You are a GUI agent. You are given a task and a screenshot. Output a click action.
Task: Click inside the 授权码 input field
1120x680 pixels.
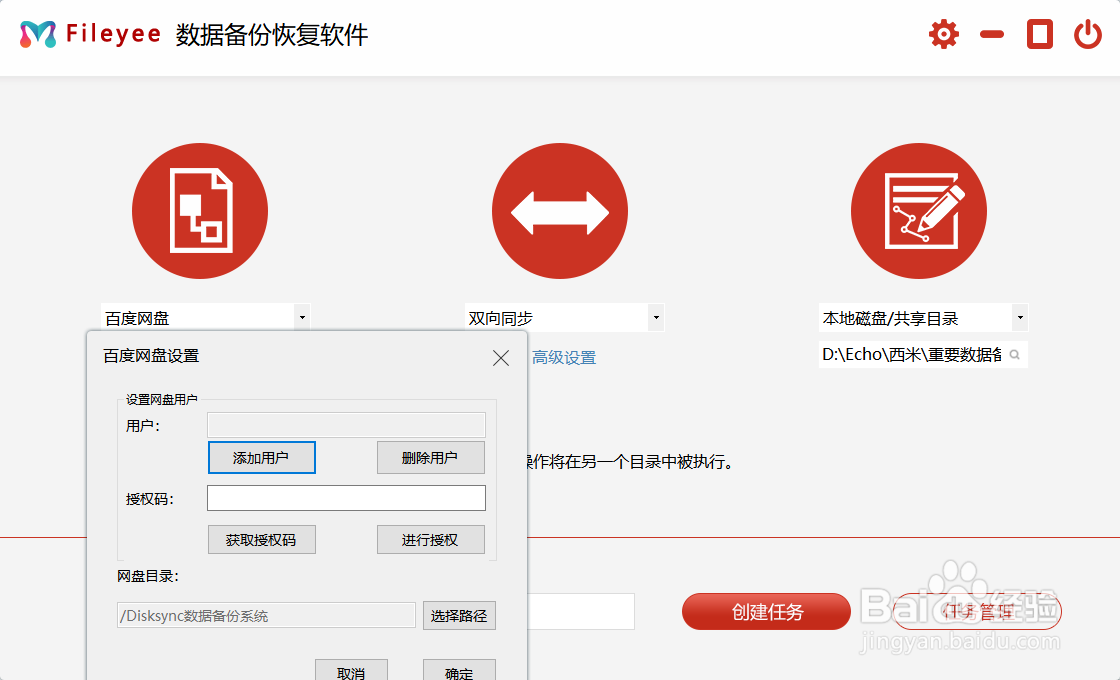pos(346,497)
